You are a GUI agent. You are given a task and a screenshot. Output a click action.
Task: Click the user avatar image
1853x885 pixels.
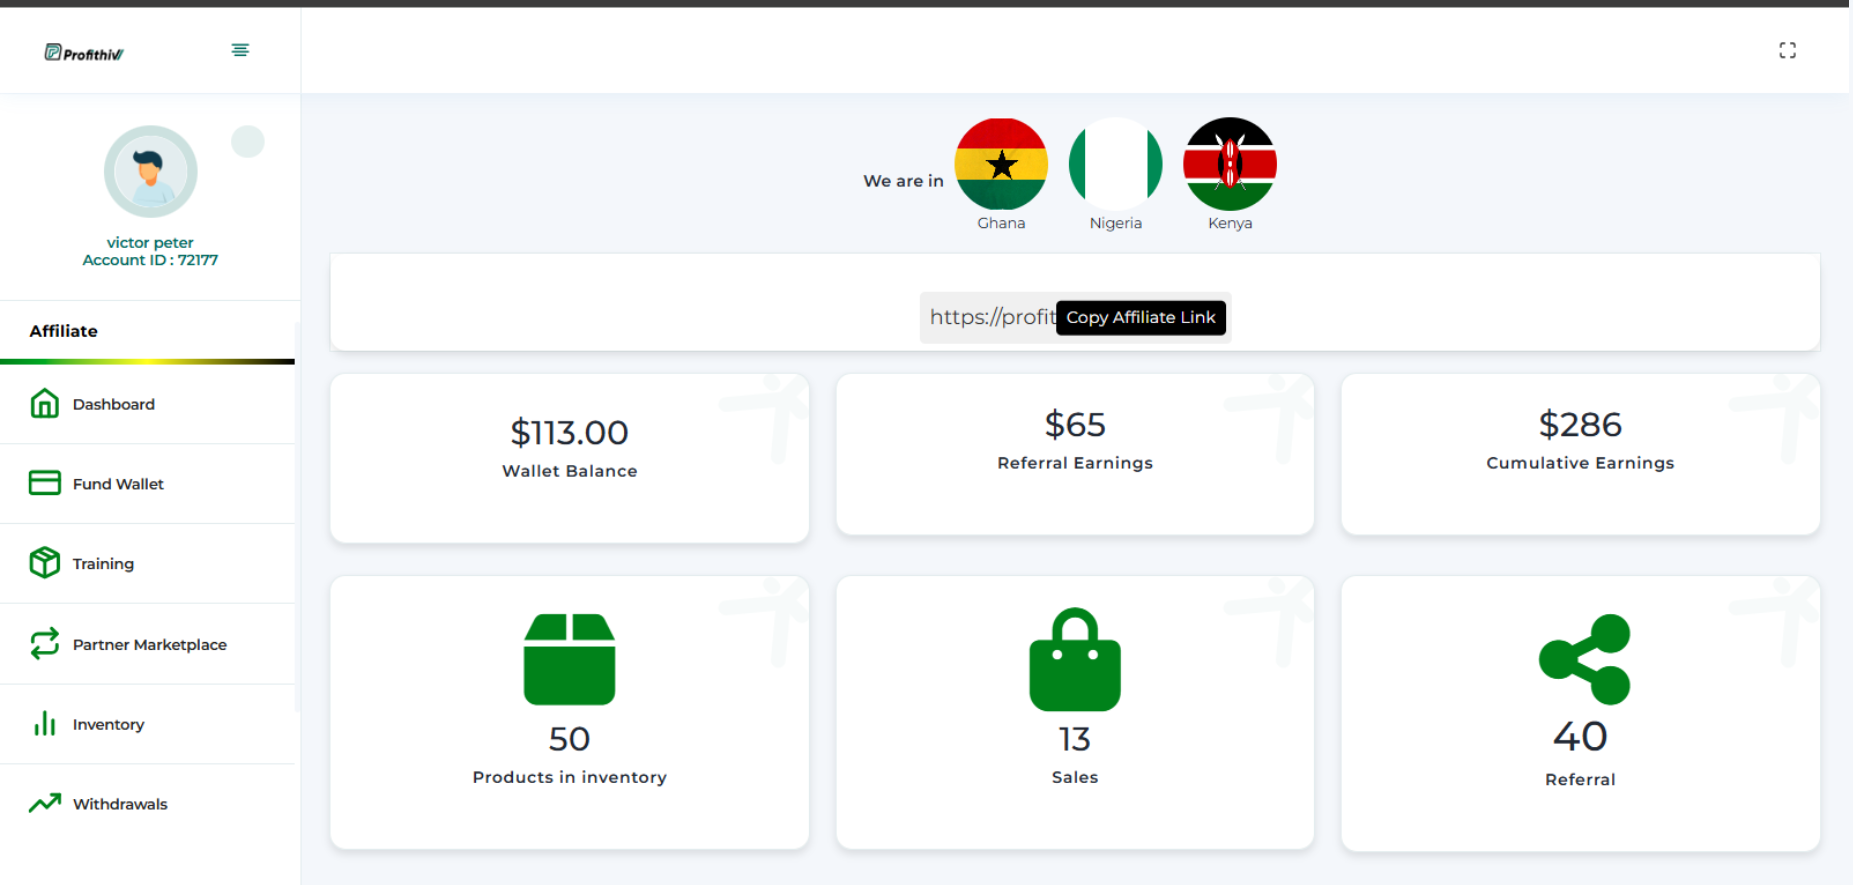click(x=150, y=171)
